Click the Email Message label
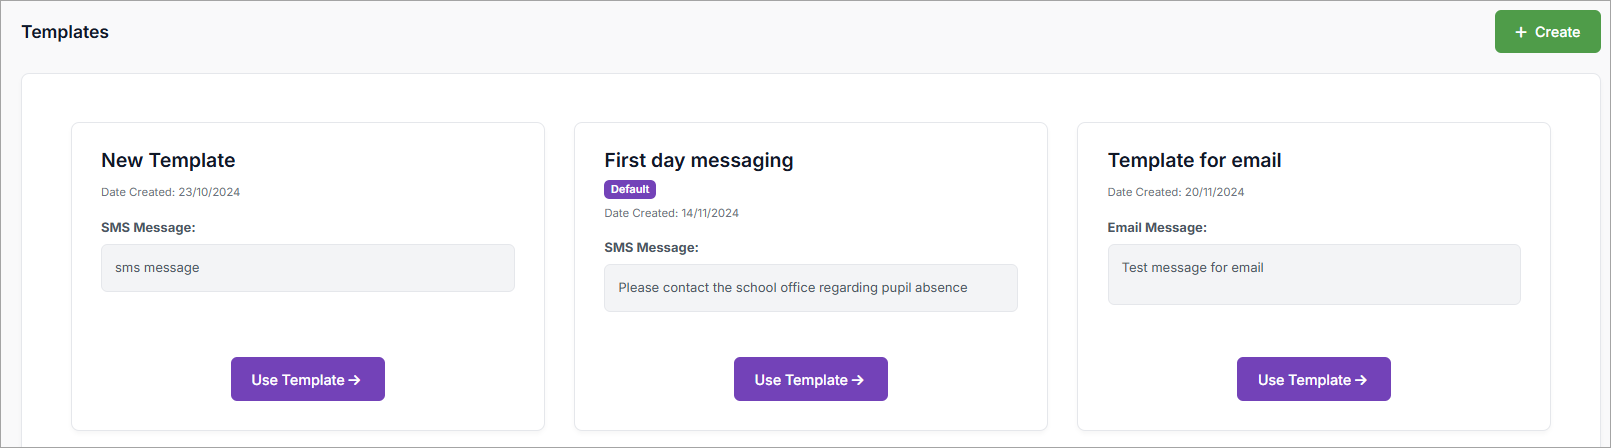The image size is (1611, 448). click(x=1157, y=228)
